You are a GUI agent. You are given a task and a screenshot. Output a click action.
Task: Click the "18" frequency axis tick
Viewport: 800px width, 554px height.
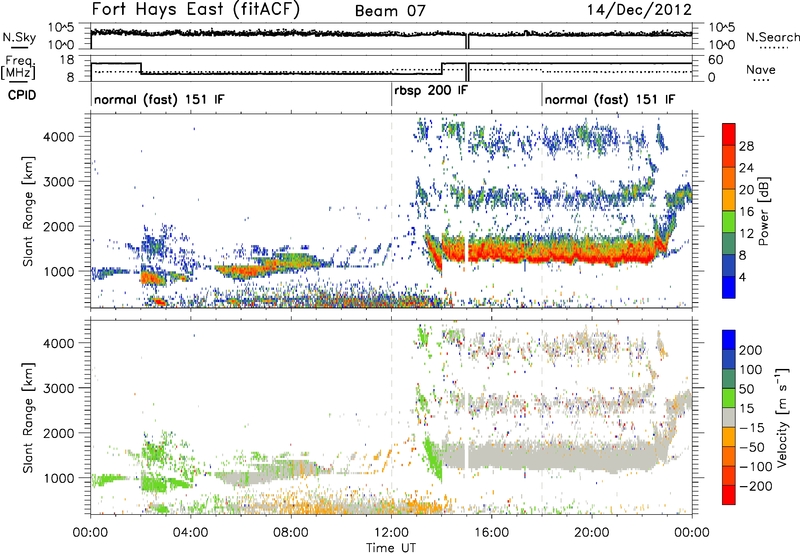point(66,60)
